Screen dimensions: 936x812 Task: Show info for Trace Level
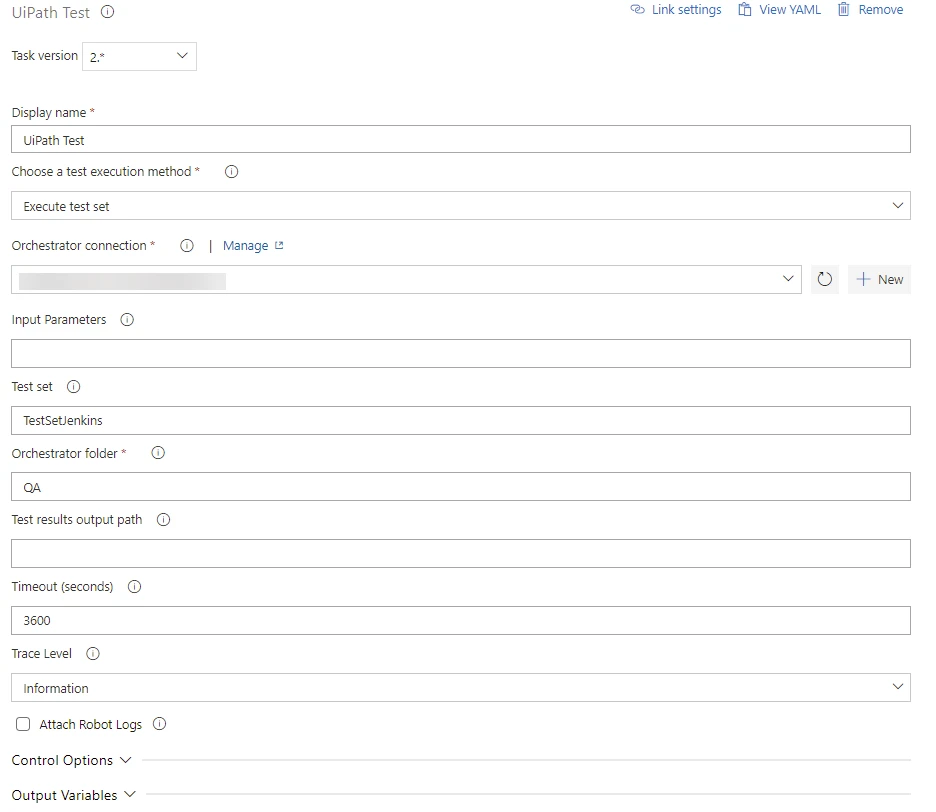tap(93, 654)
